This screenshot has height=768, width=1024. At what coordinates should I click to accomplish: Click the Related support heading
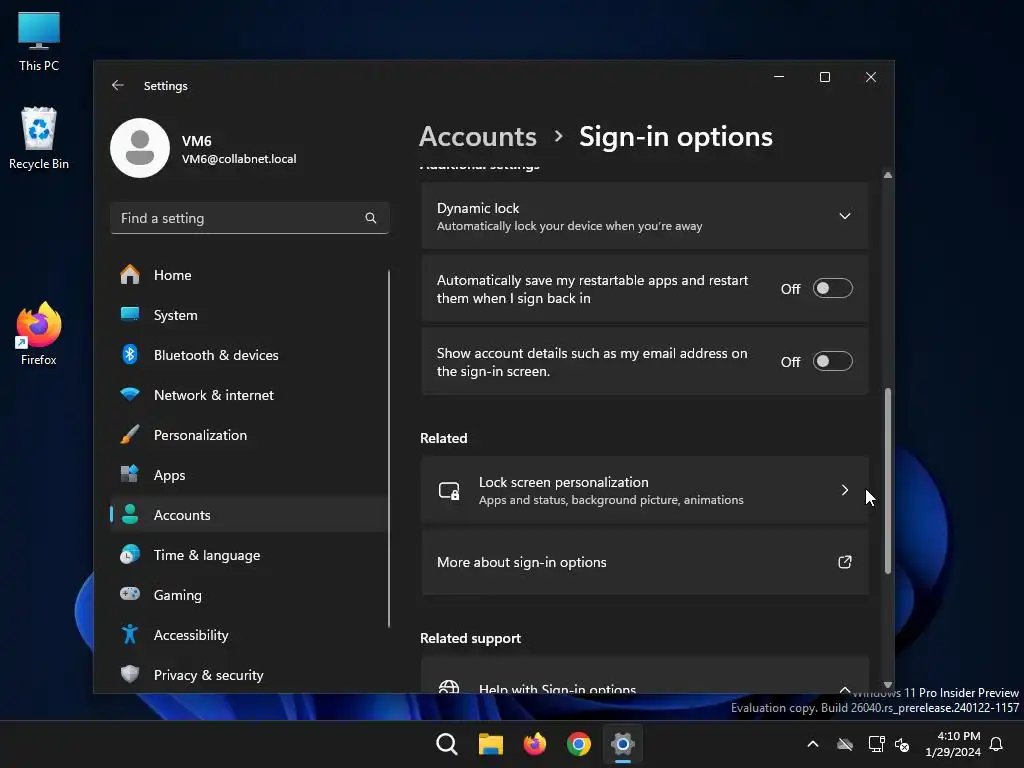[470, 638]
